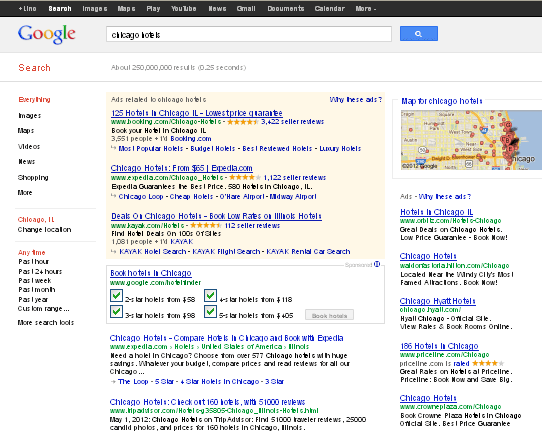Open YouTube in the top bar

tap(184, 9)
